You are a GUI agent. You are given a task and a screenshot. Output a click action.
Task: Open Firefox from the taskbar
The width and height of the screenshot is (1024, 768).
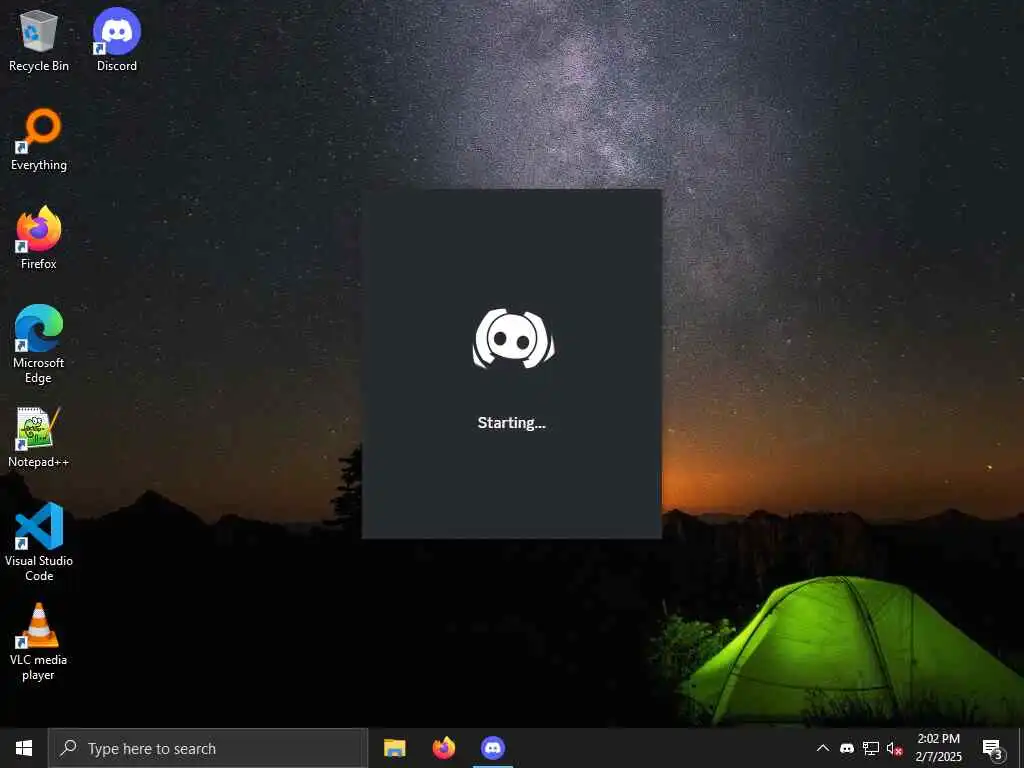point(444,748)
